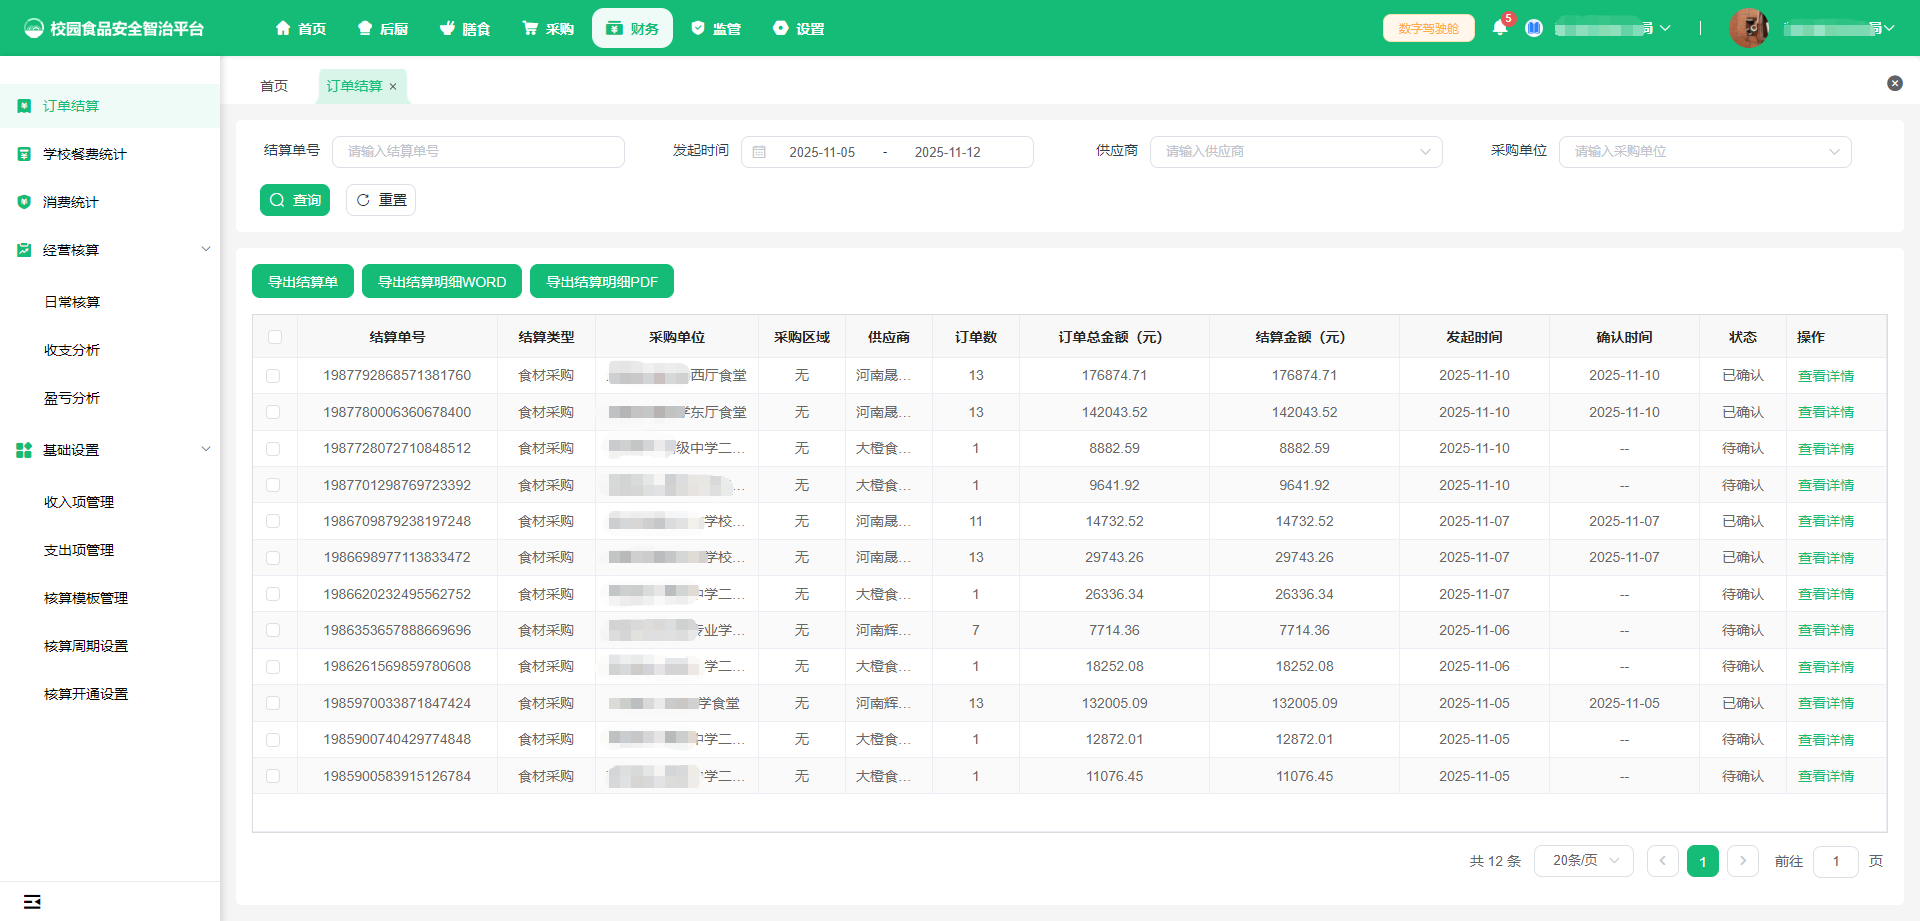Close the 订单结算 tab via its X
Screen dimensions: 1920x921
(393, 87)
